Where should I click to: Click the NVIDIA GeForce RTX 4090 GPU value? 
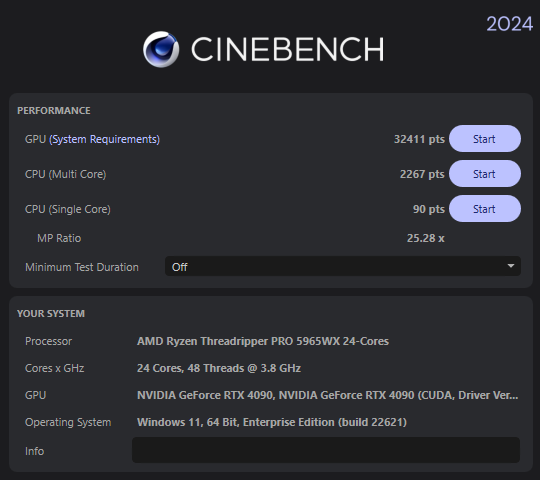click(328, 395)
